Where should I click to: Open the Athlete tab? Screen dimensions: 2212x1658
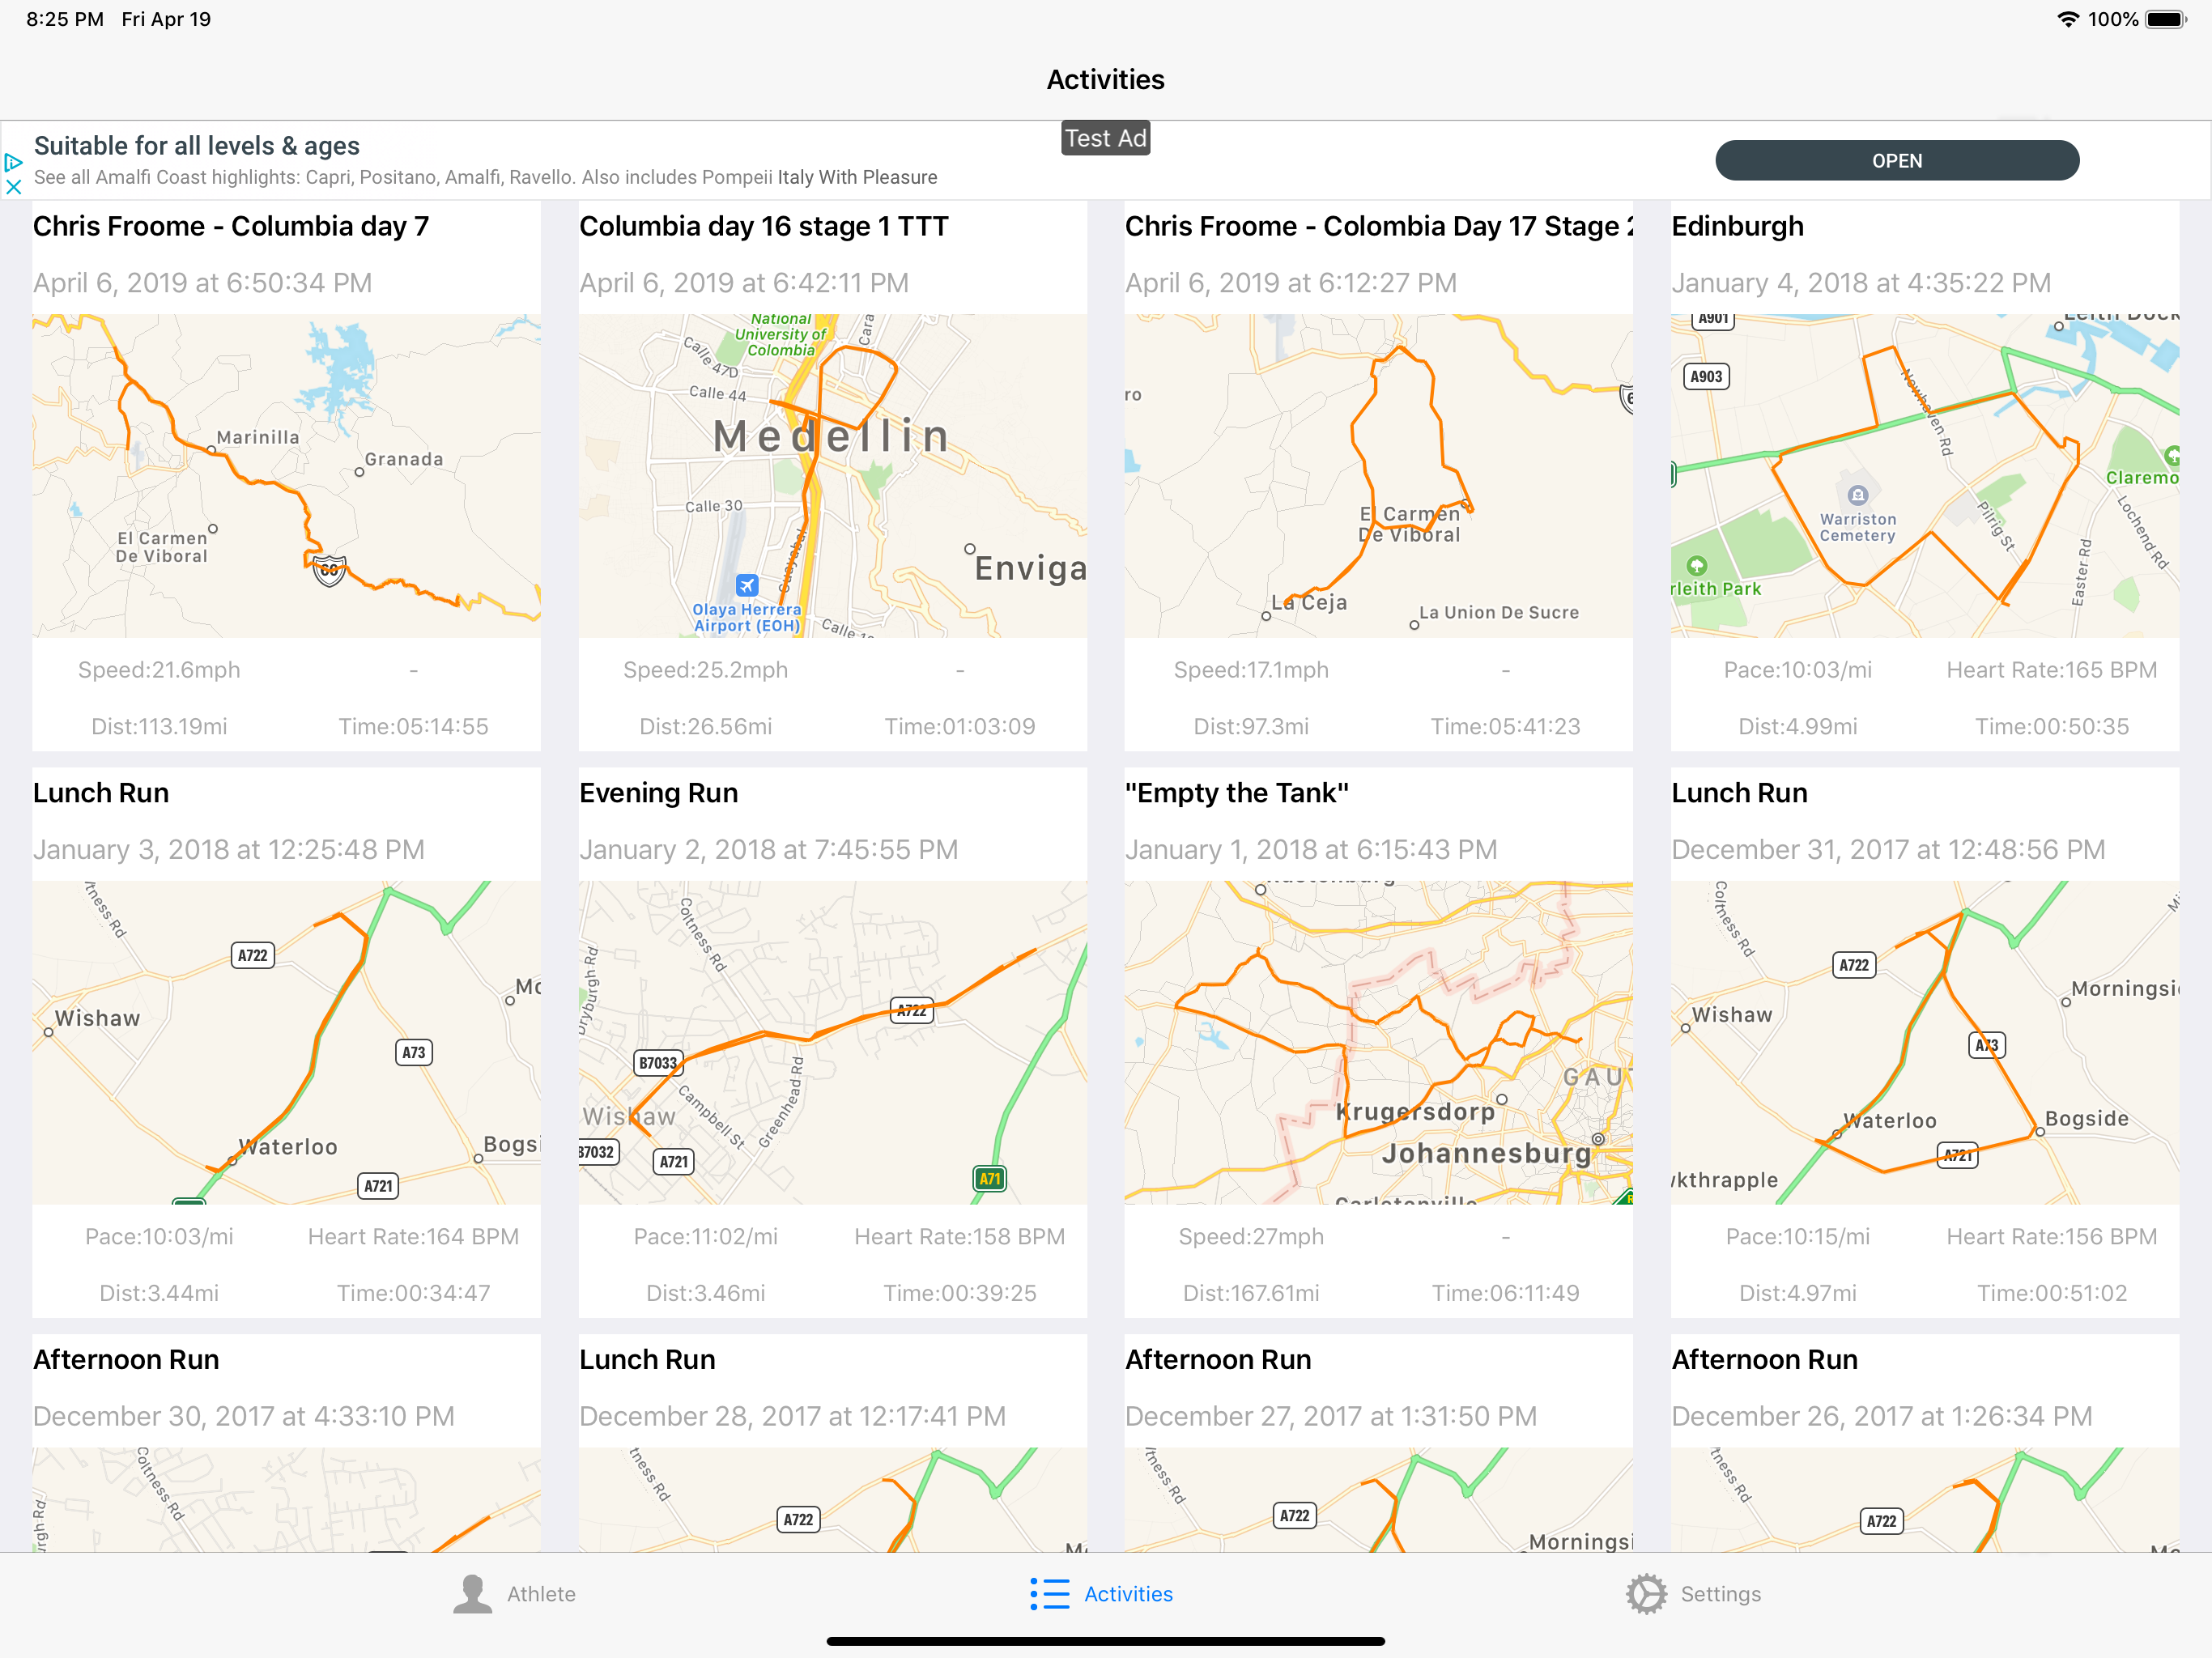514,1594
